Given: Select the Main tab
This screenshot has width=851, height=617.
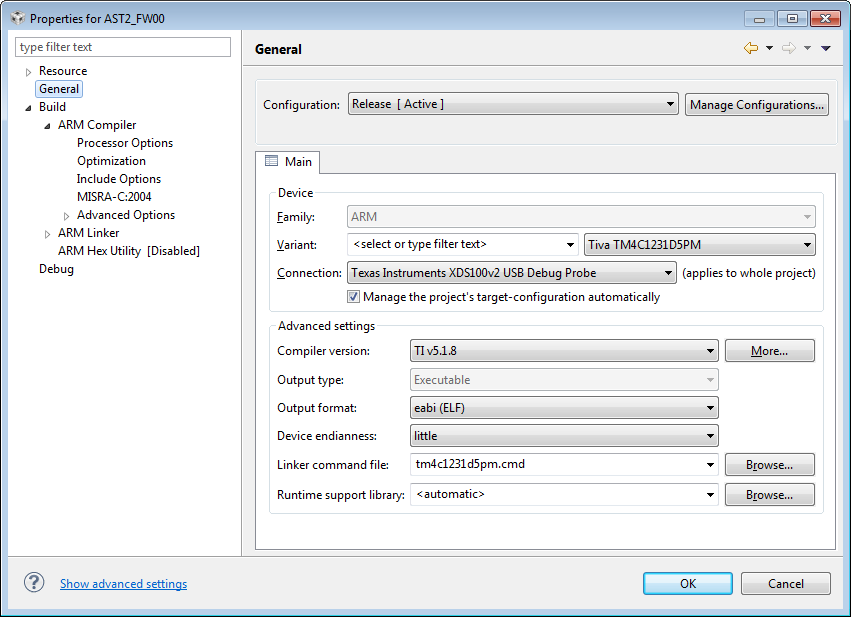Looking at the screenshot, I should pos(288,162).
